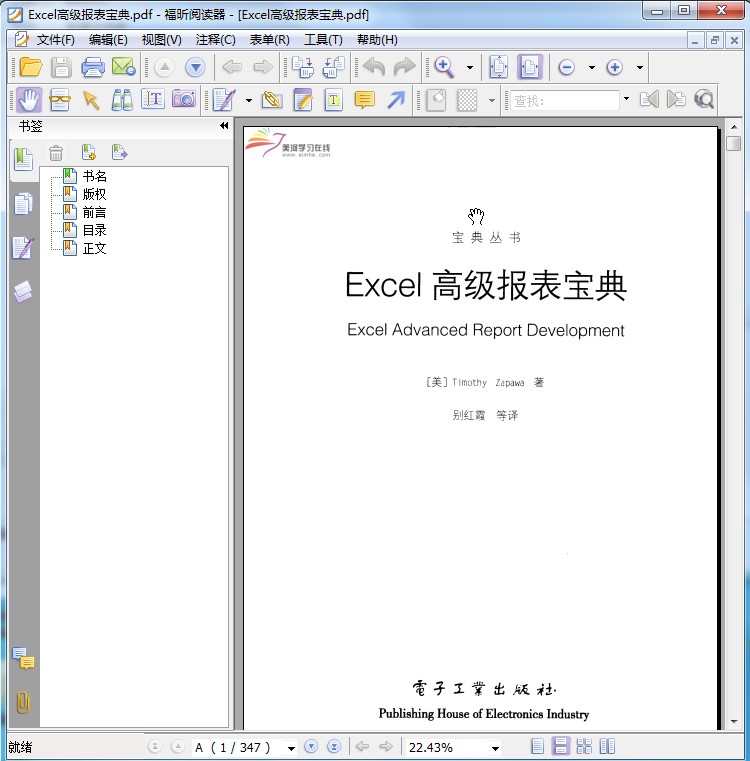The width and height of the screenshot is (750, 761).
Task: Open the search options dropdown arrow
Action: coord(626,99)
